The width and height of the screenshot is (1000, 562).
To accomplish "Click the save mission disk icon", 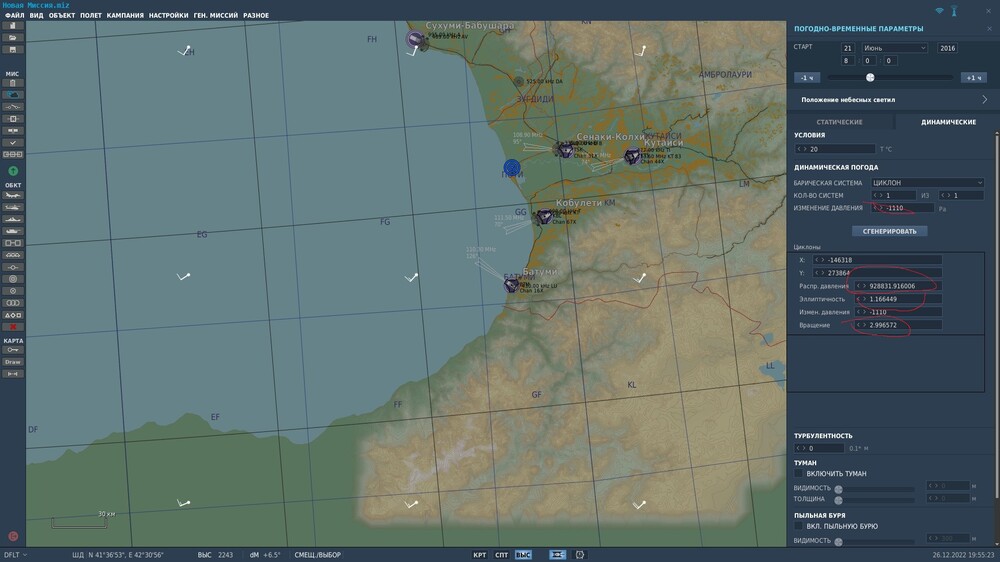I will (x=13, y=50).
